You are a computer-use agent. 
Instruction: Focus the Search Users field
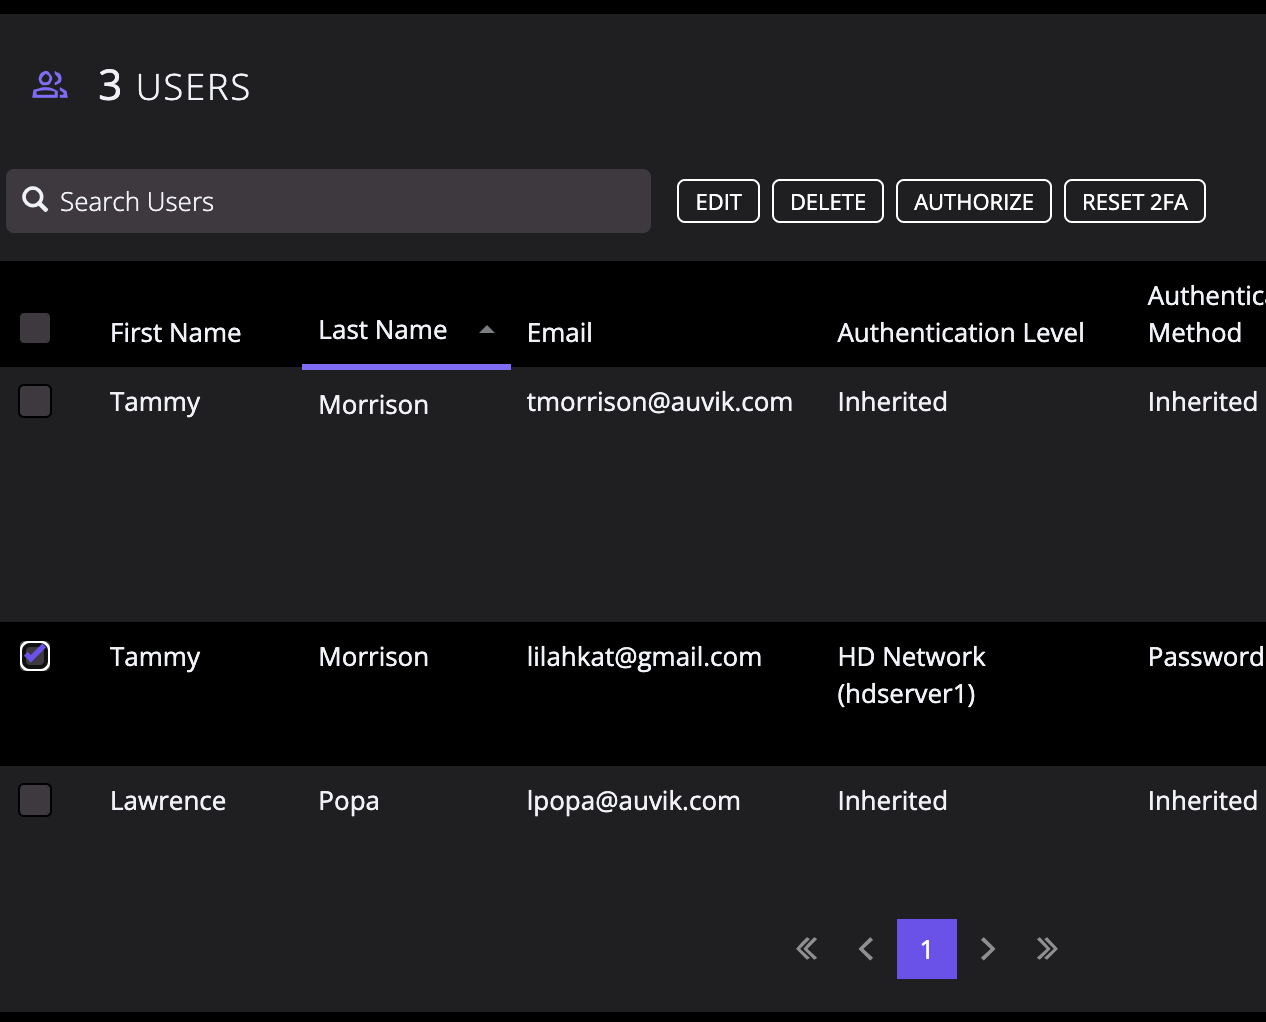[x=328, y=201]
